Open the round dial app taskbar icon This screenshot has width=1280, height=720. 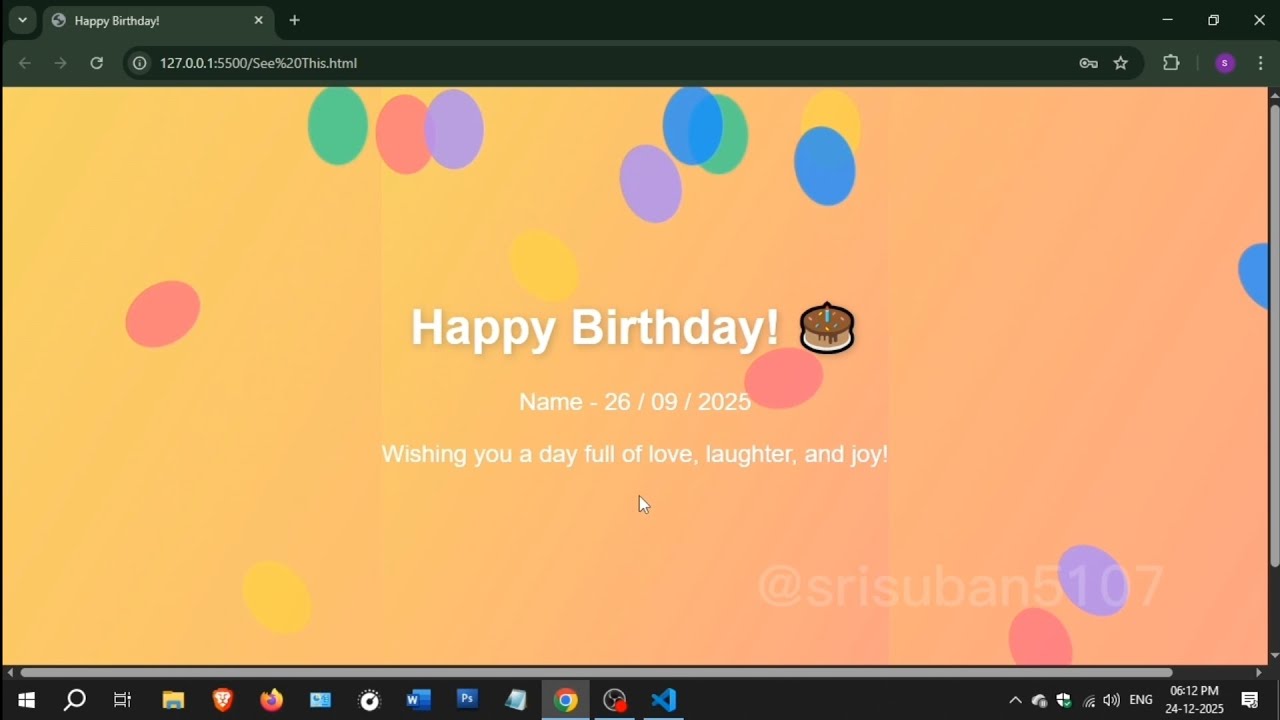point(370,700)
